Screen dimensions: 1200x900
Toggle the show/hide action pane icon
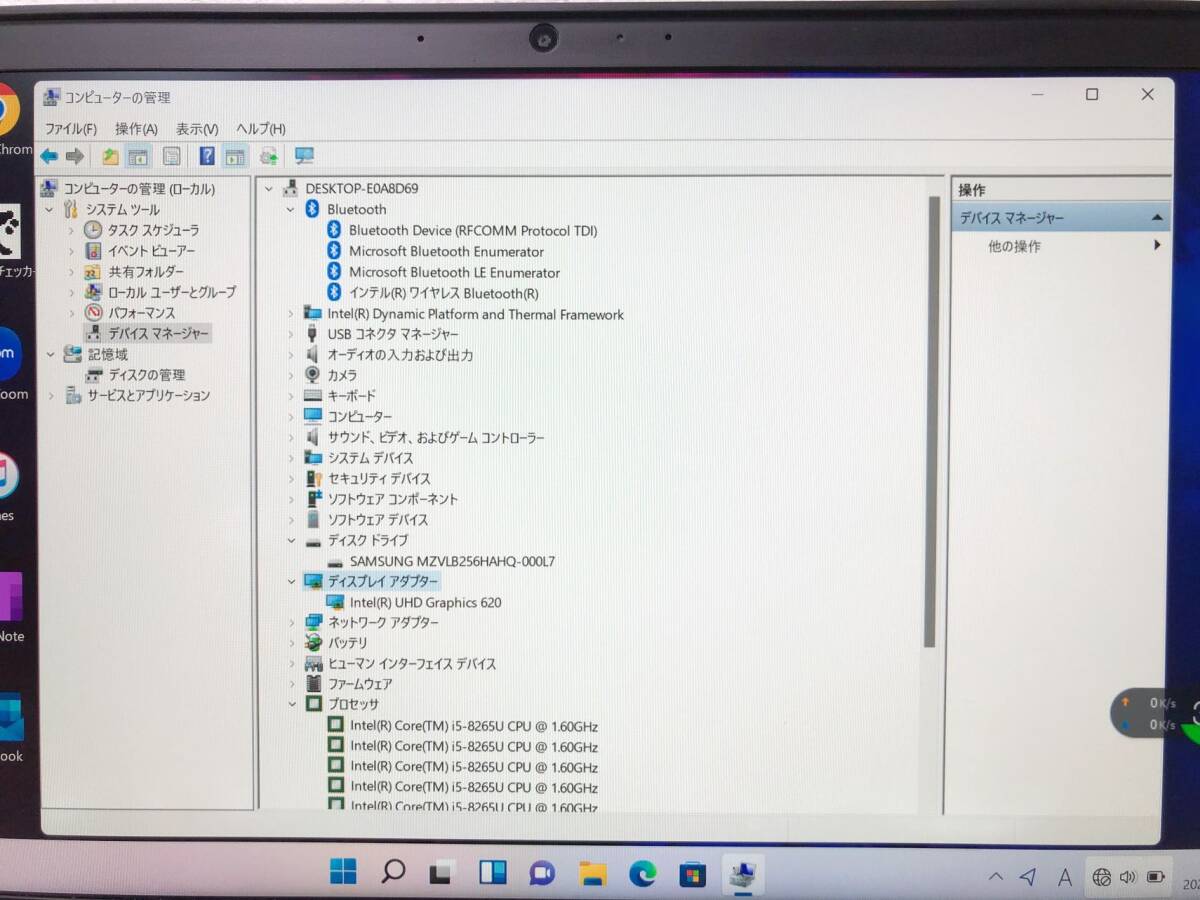click(235, 156)
